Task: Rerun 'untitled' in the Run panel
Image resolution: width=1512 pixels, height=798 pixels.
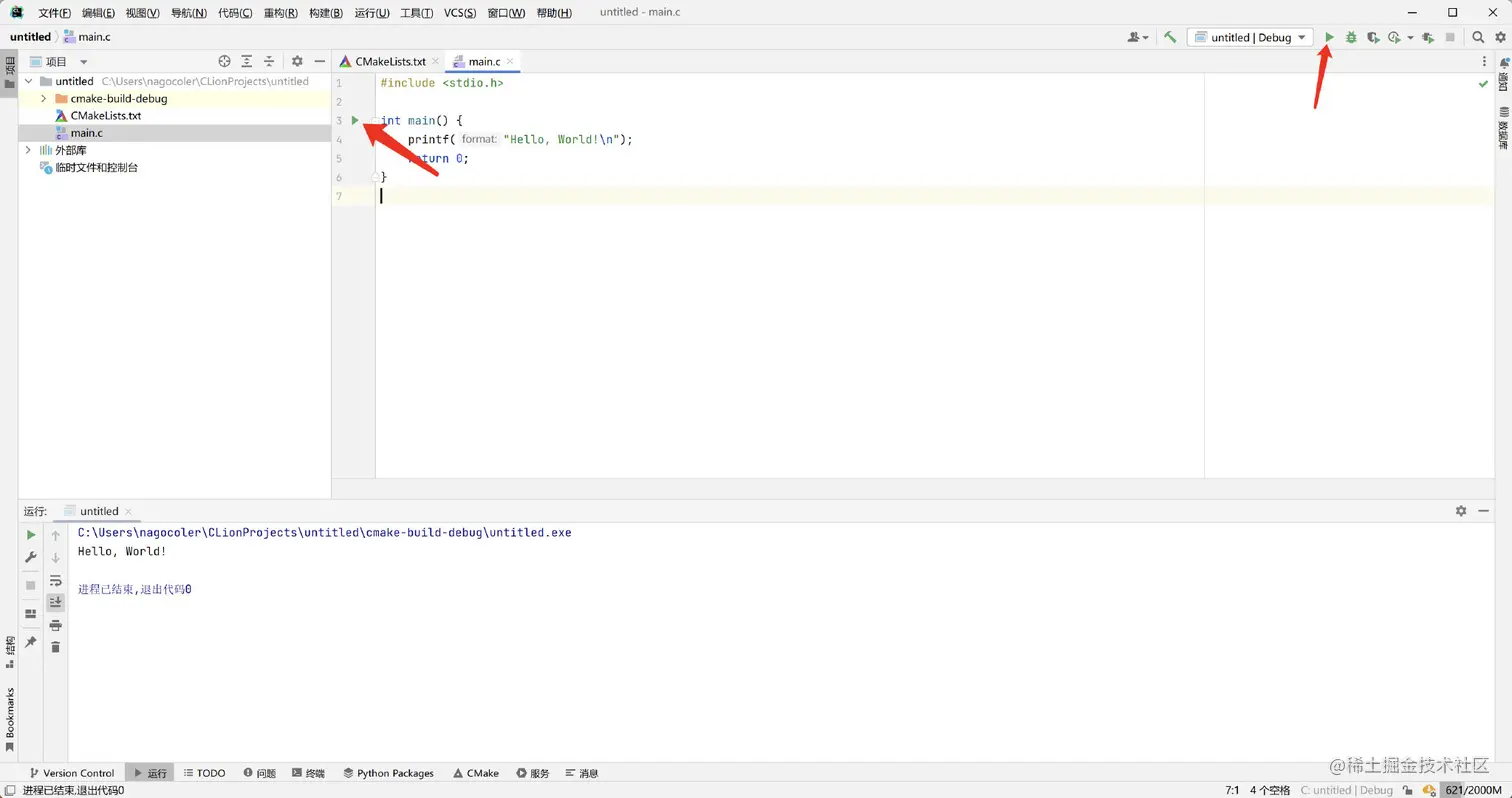Action: point(31,535)
